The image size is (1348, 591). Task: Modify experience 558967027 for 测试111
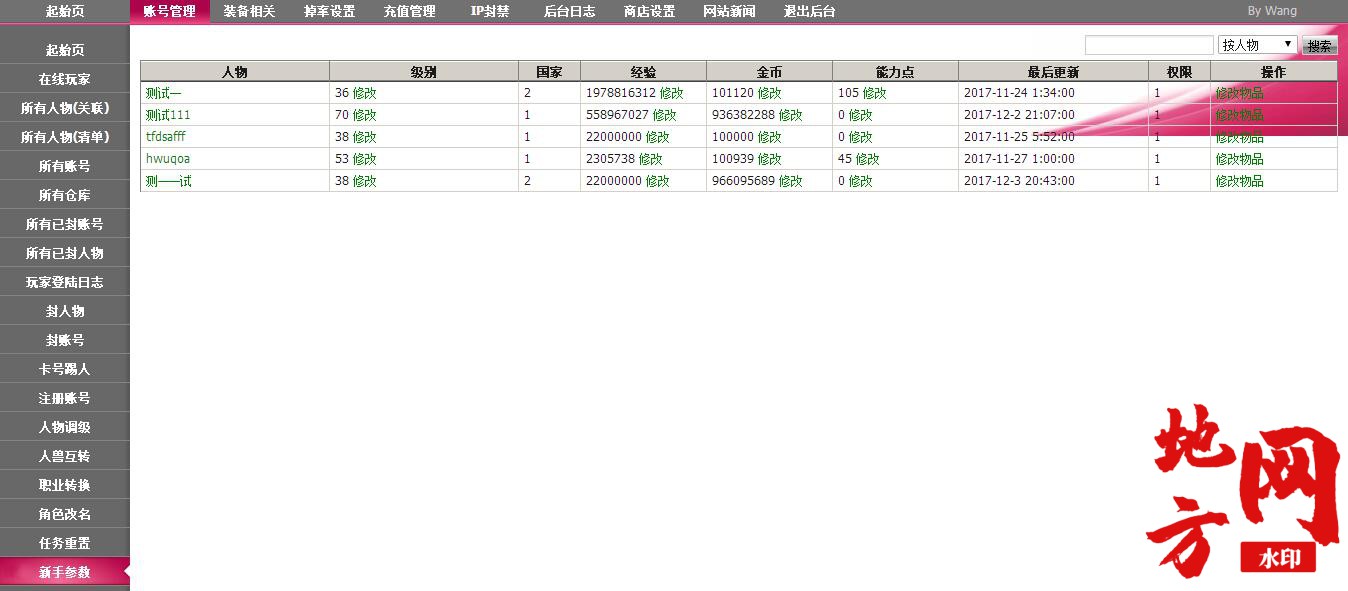(x=665, y=115)
